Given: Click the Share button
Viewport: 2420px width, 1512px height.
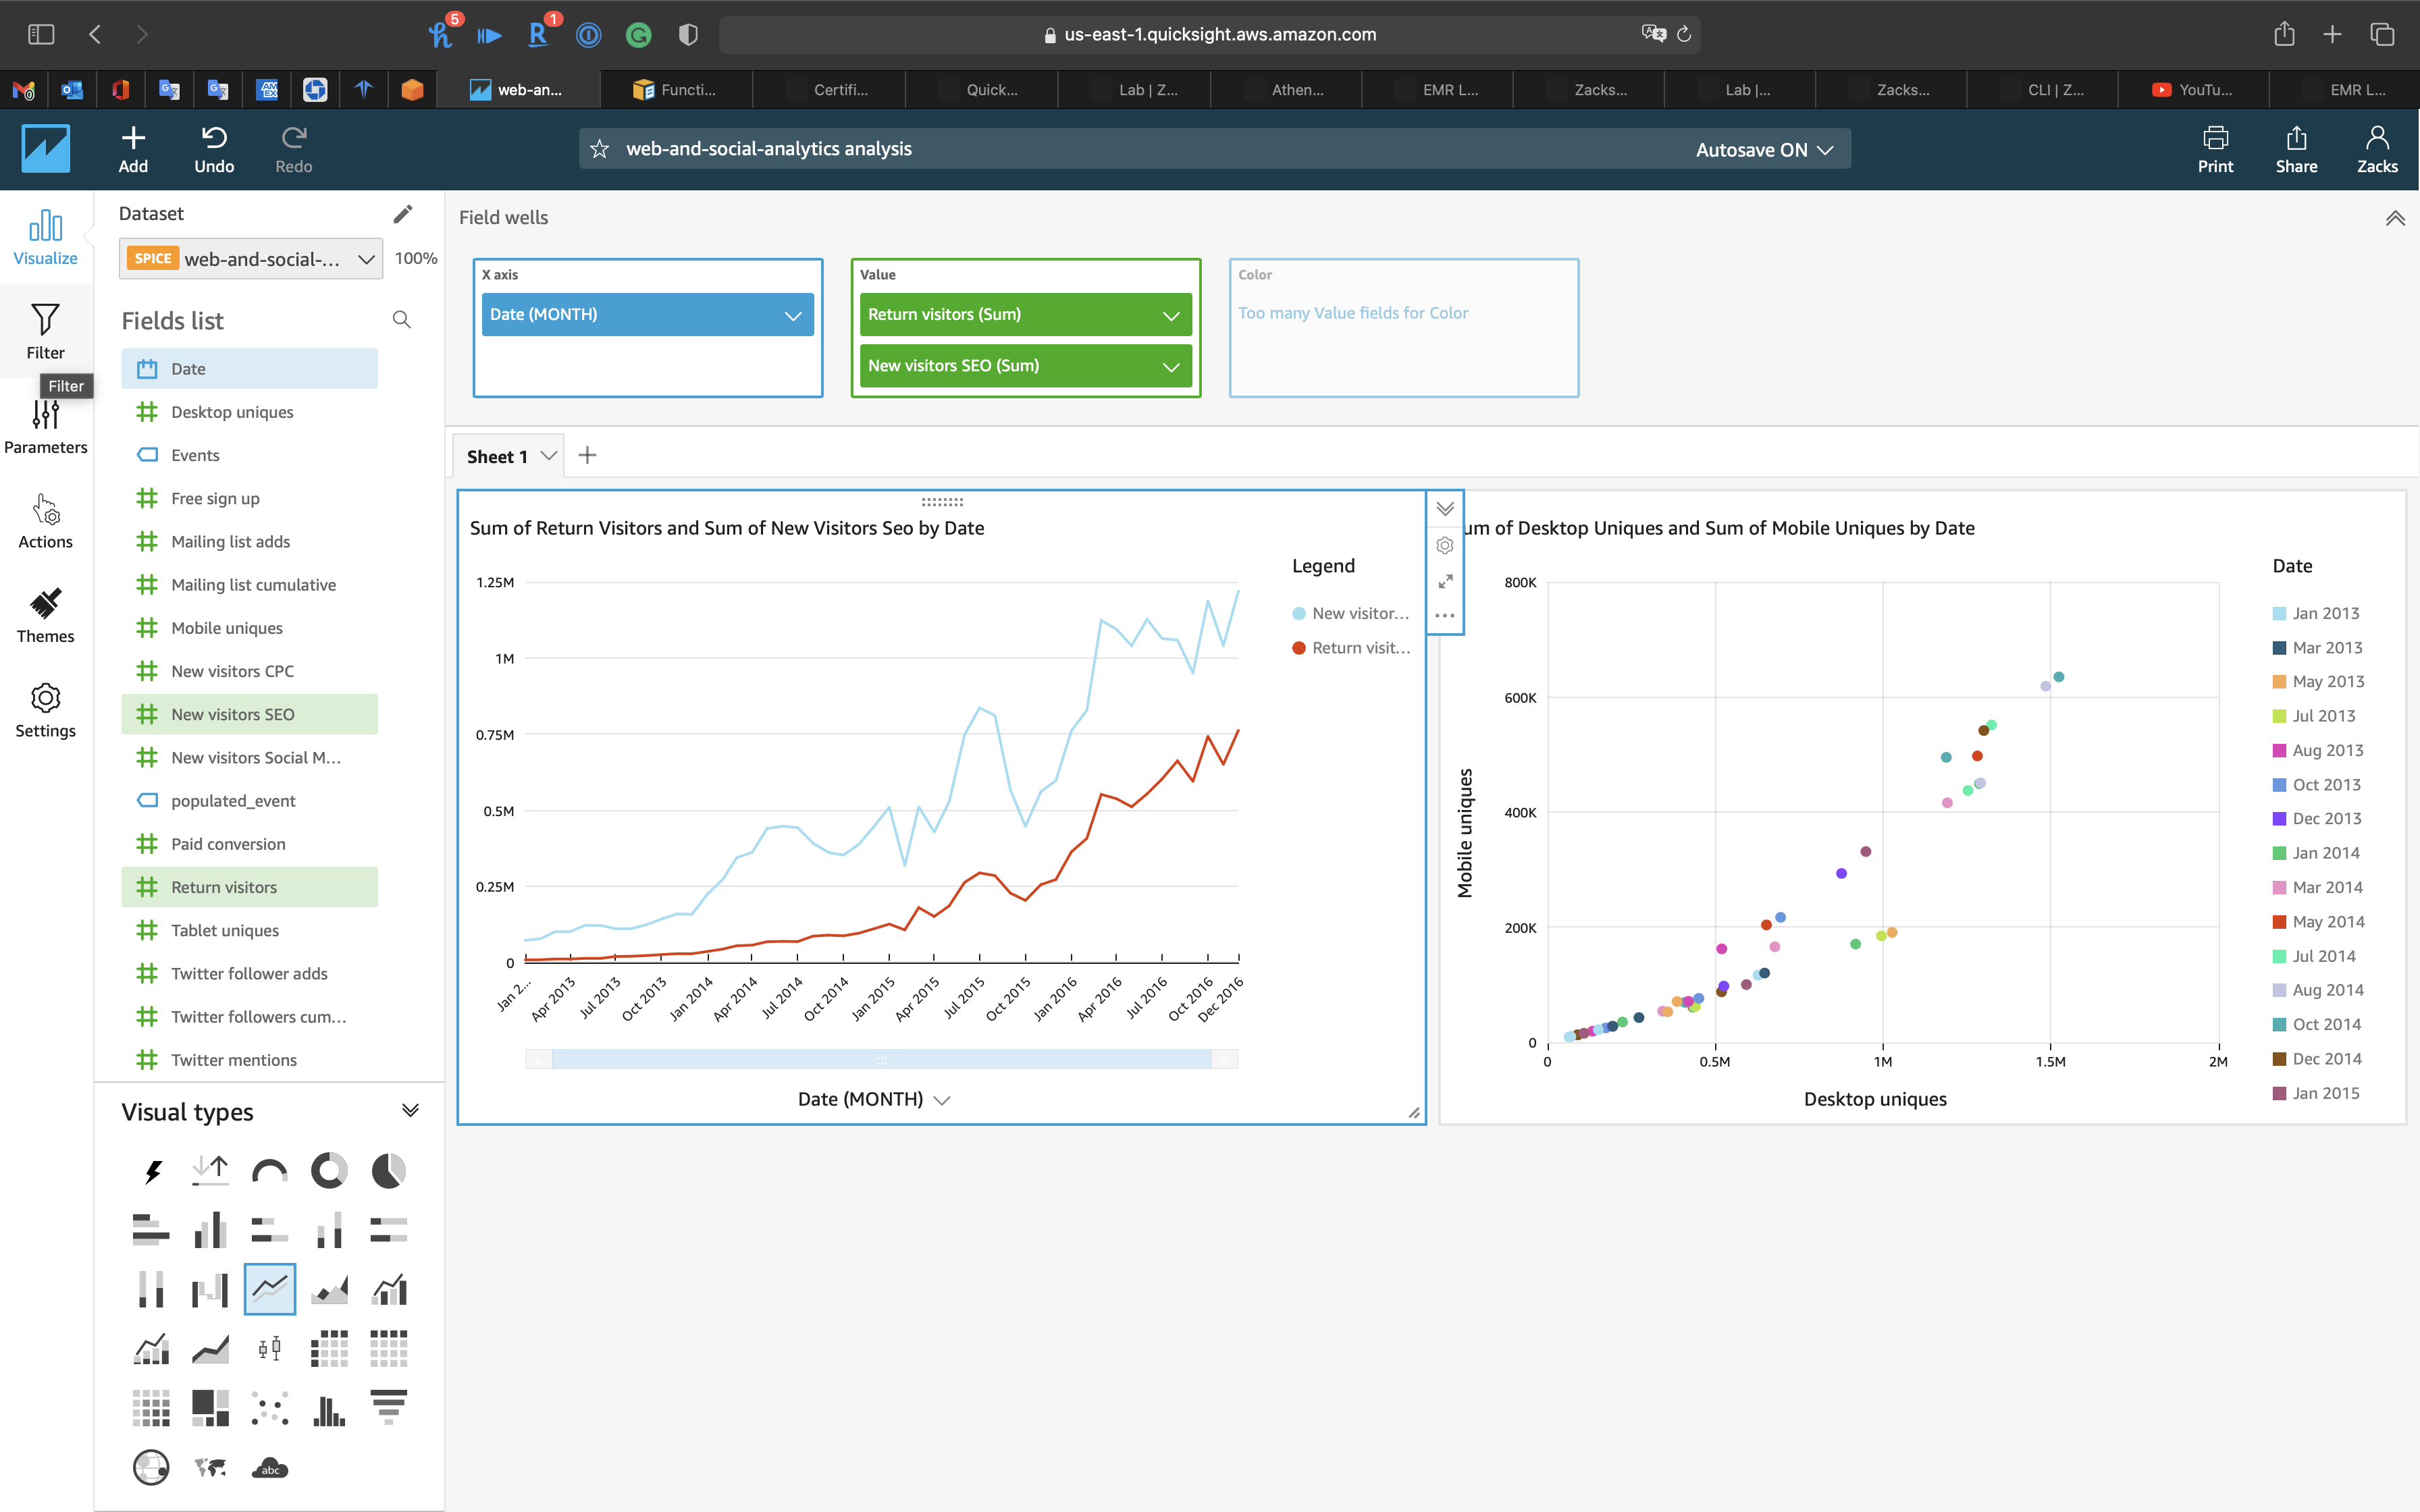Looking at the screenshot, I should point(2295,149).
